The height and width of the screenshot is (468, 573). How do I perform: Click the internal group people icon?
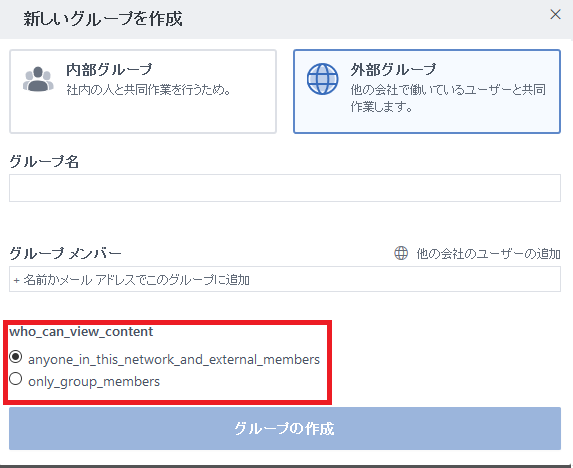(x=38, y=79)
